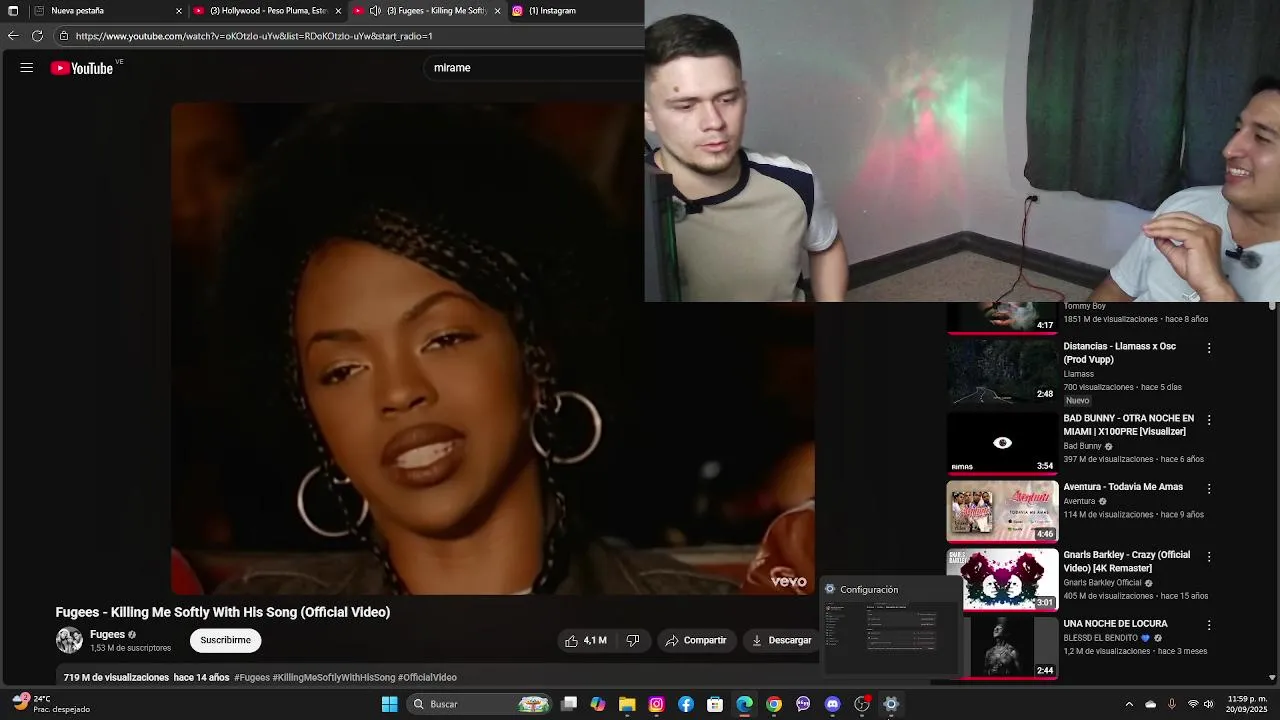Click the Fugees video player
Screen dimensions: 1280x720
[493, 348]
